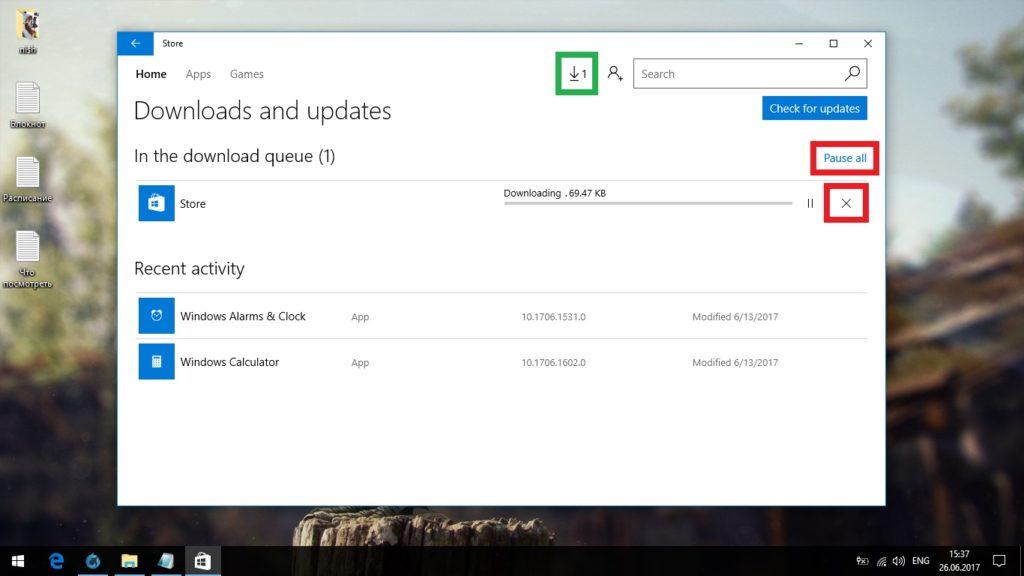The image size is (1024, 576).
Task: Select the "Store" name in the download queue
Action: click(193, 204)
